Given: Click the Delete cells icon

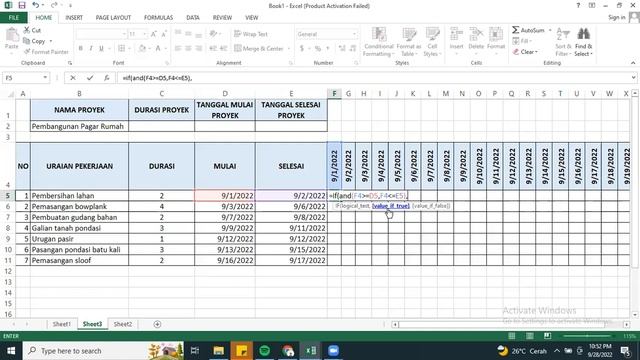Looking at the screenshot, I should click(476, 34).
